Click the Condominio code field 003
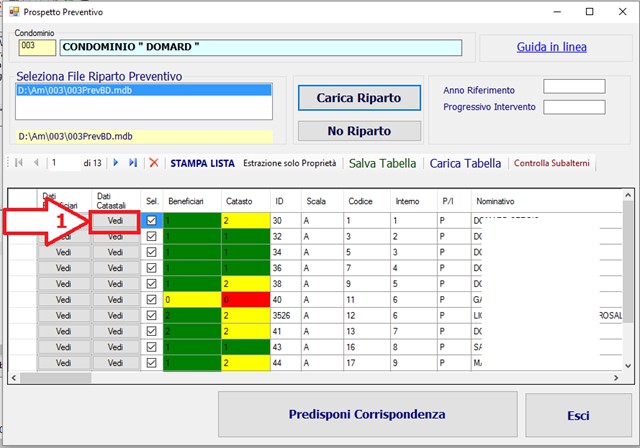Image resolution: width=640 pixels, height=448 pixels. 37,47
